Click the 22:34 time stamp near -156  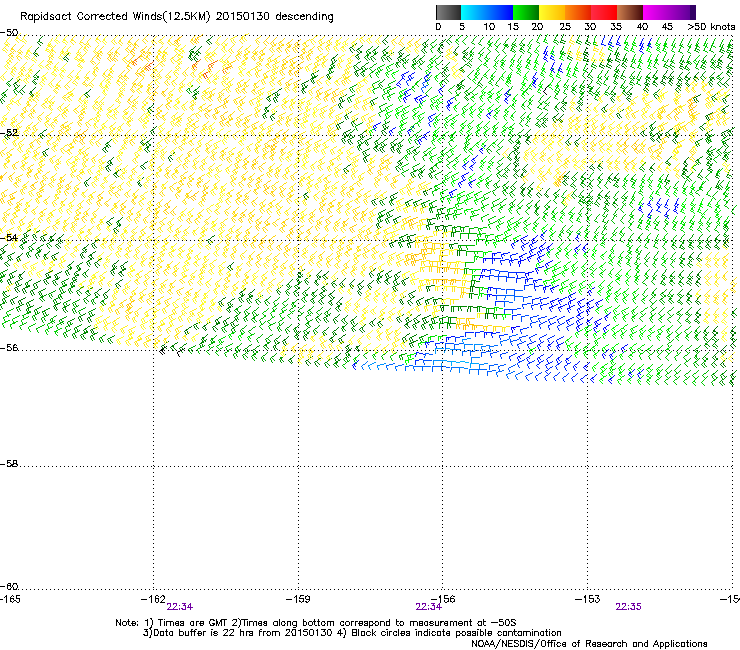pos(429,607)
